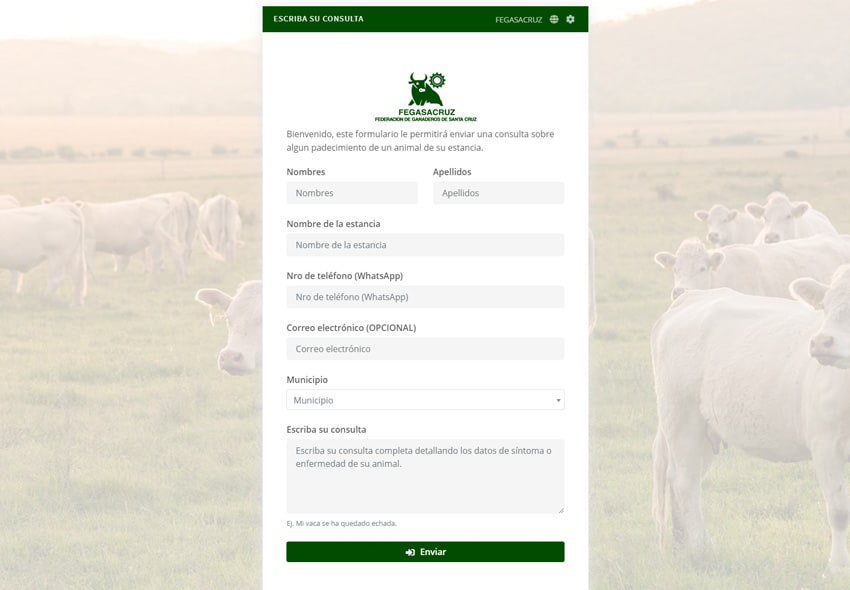Focus the Nombres input field

pyautogui.click(x=352, y=193)
